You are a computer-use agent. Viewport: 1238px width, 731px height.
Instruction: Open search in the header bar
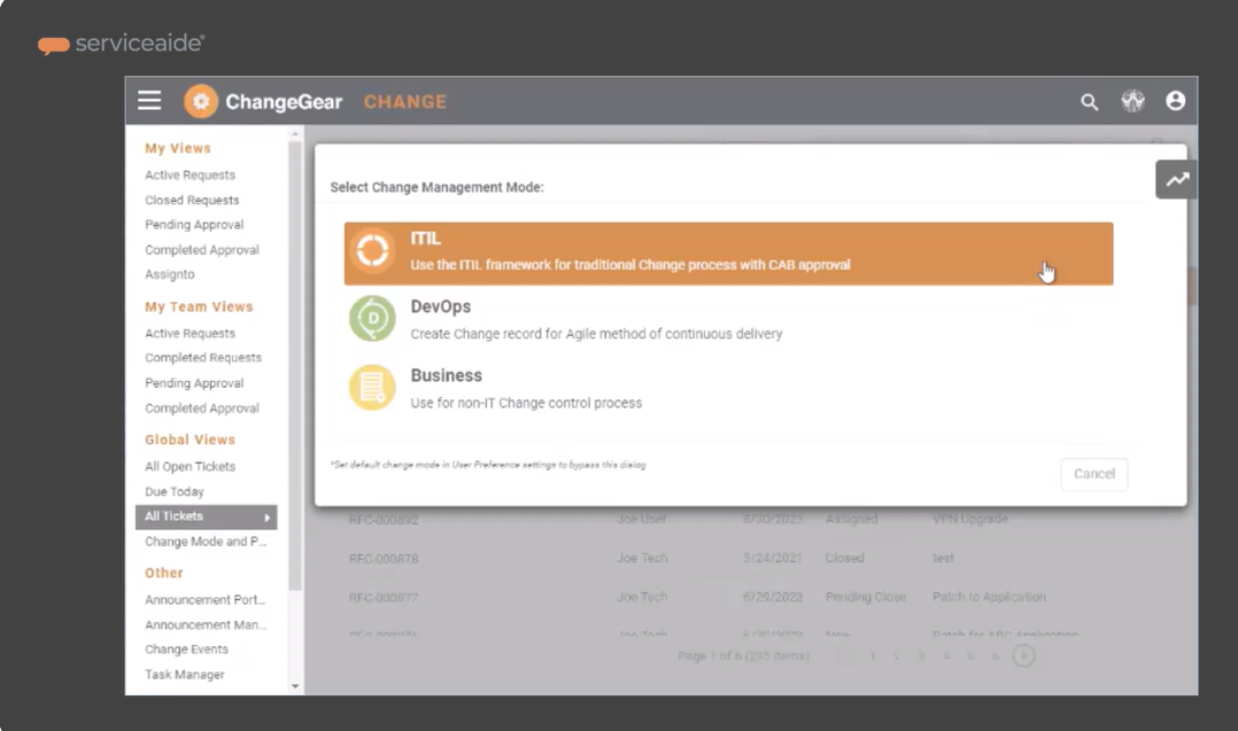1089,102
